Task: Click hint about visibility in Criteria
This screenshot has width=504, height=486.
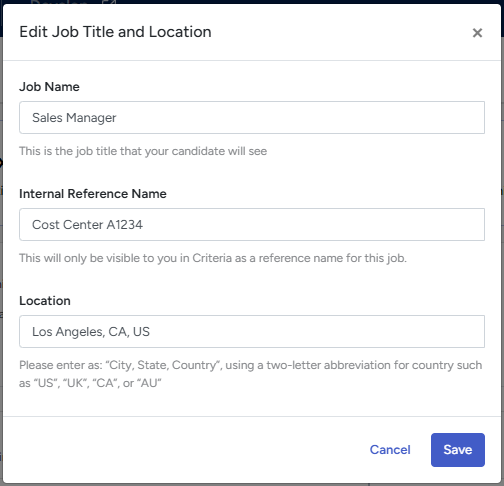Action: (213, 258)
